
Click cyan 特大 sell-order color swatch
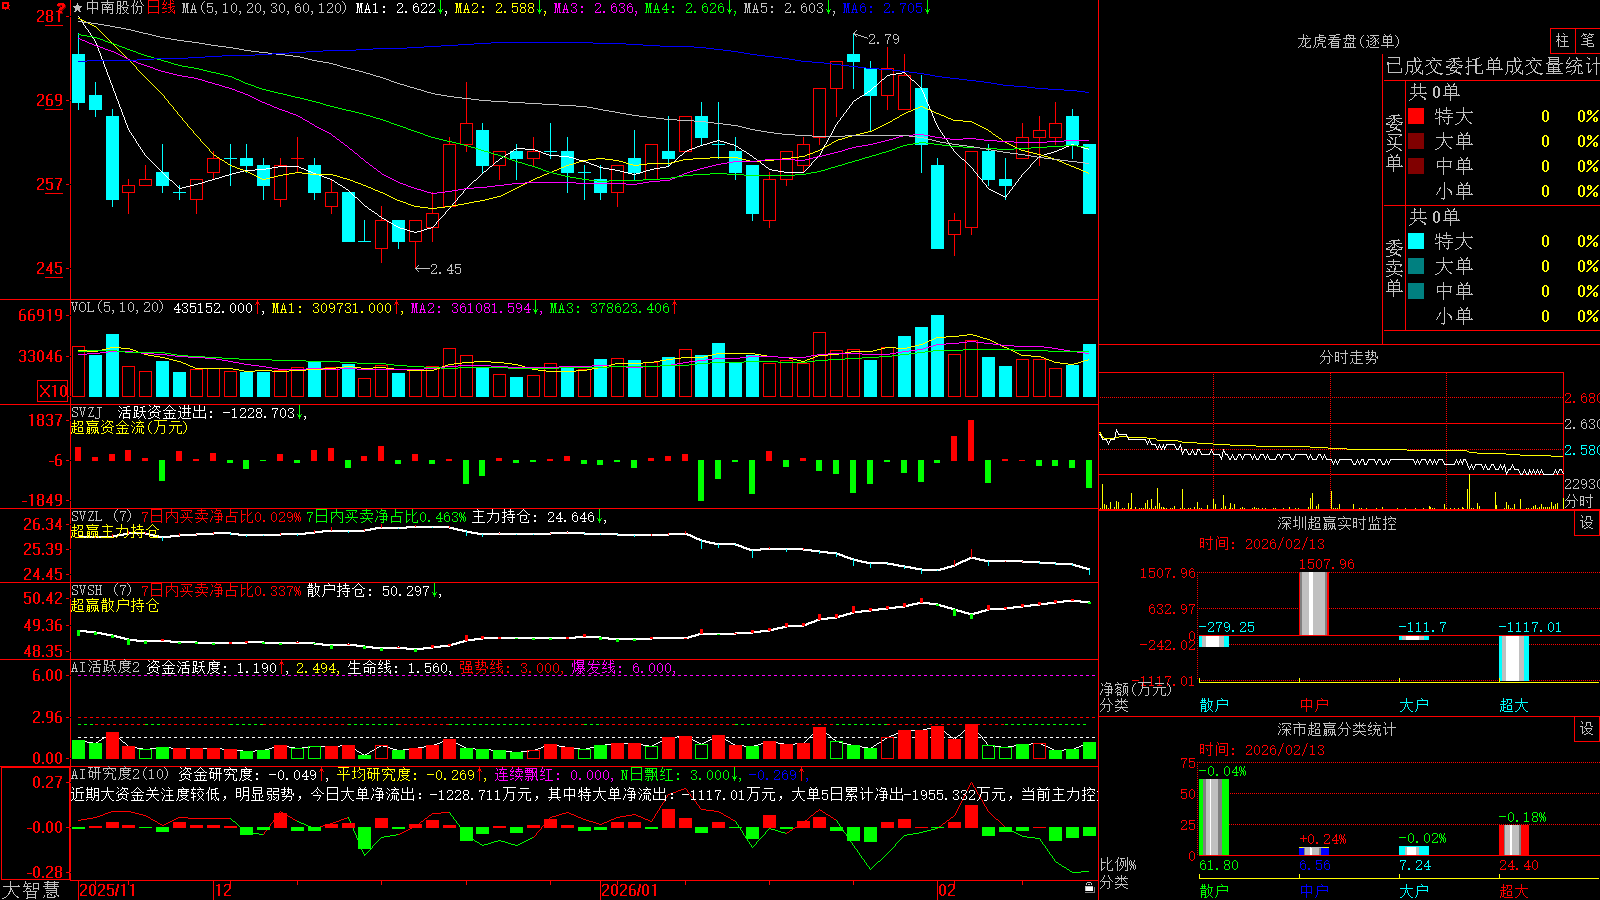pyautogui.click(x=1416, y=241)
